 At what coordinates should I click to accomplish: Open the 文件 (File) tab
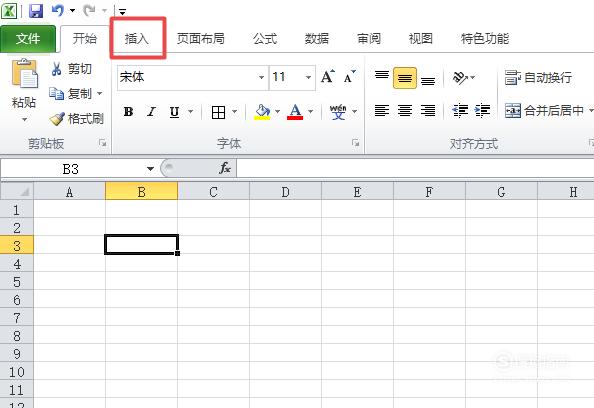[28, 39]
